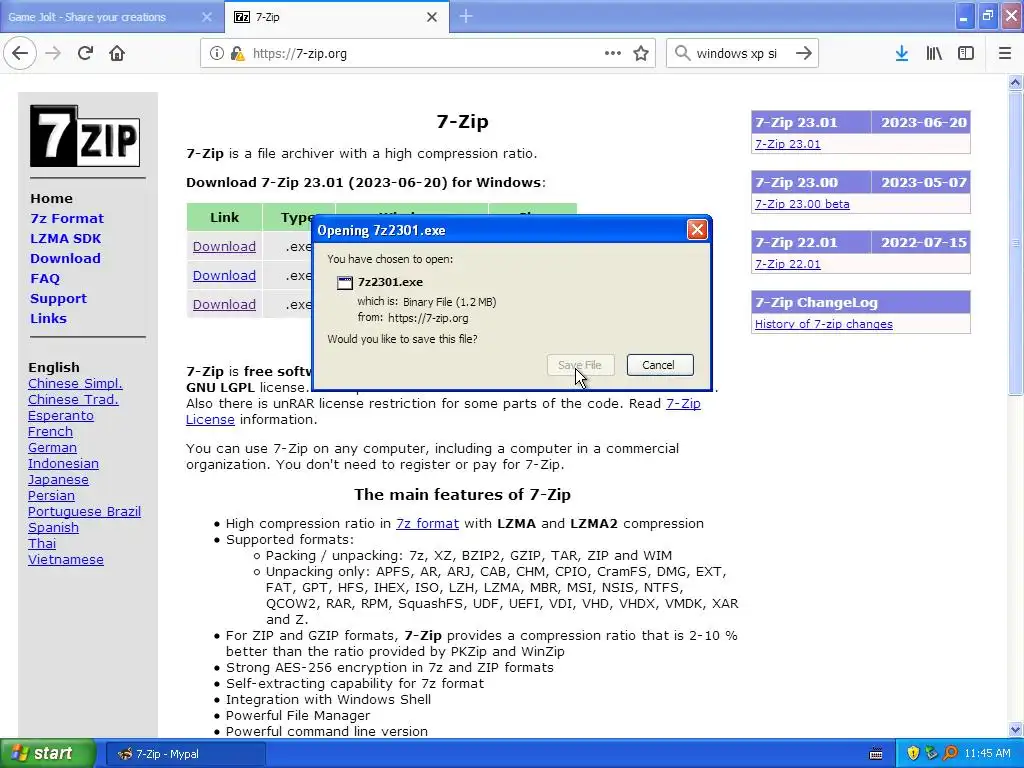
Task: Click the page scrollbar down arrow
Action: coord(1015,729)
